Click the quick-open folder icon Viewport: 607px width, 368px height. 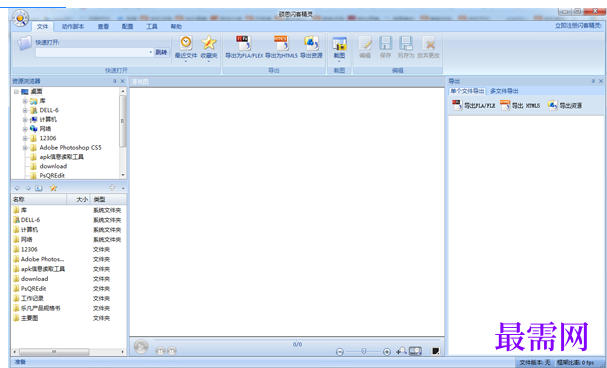click(25, 43)
